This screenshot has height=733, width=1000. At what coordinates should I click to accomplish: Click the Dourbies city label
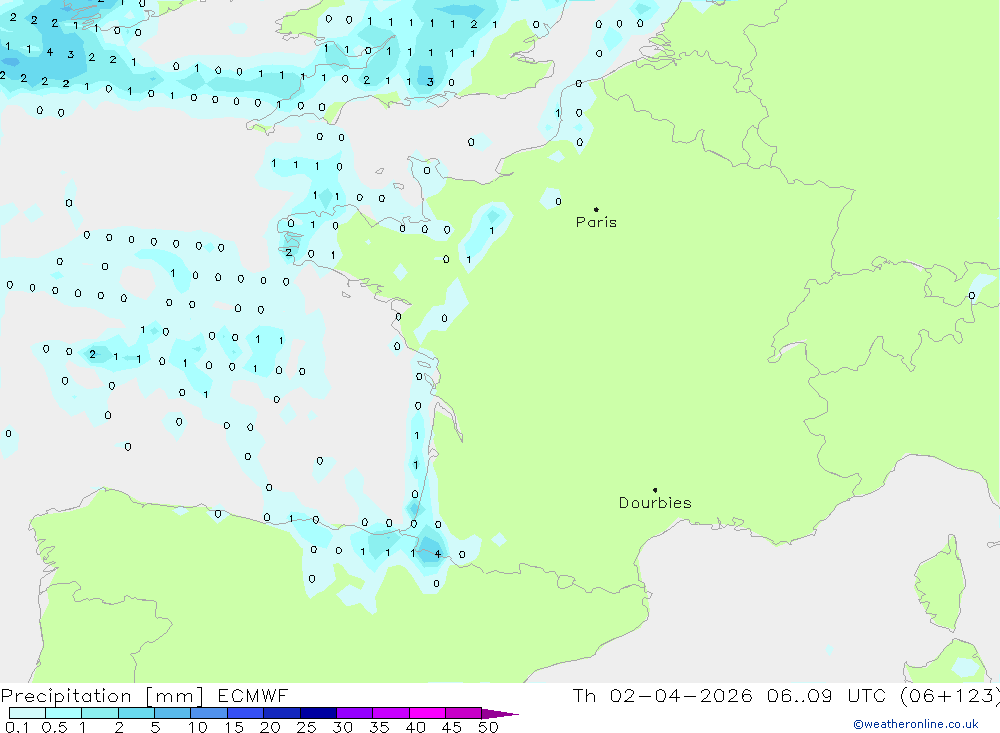point(655,503)
